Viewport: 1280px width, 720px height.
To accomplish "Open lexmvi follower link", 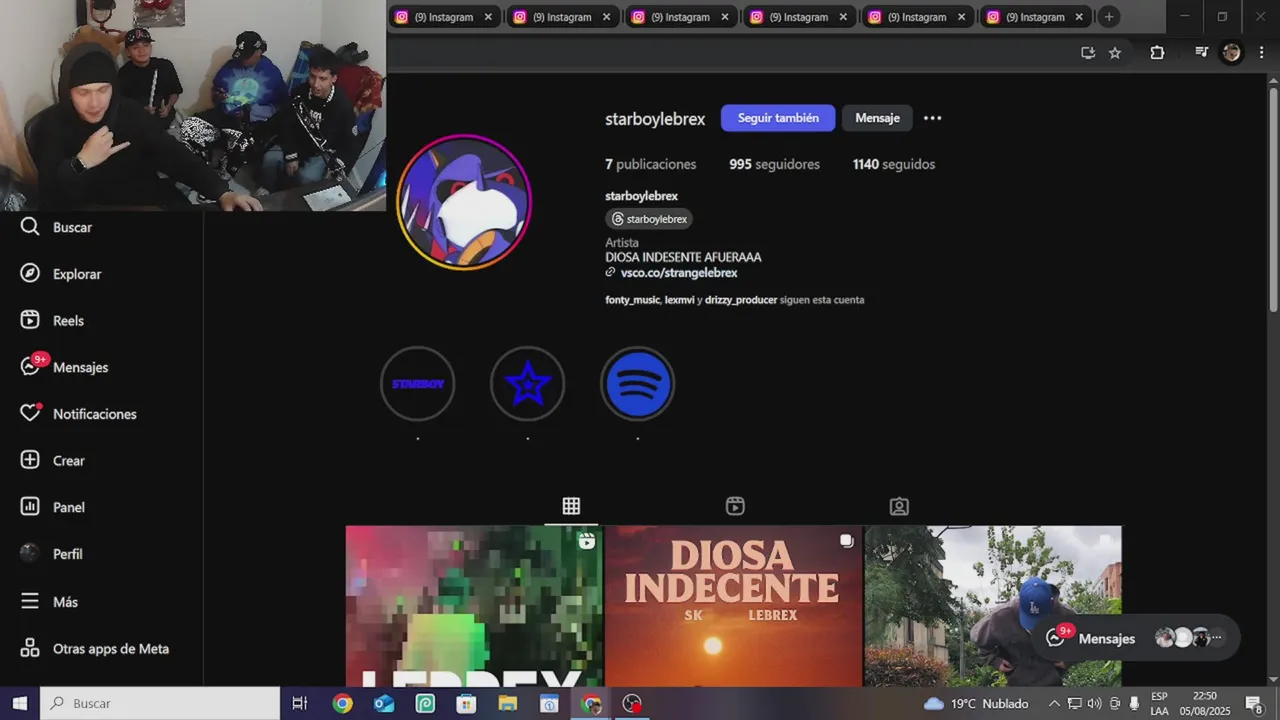I will tap(679, 300).
